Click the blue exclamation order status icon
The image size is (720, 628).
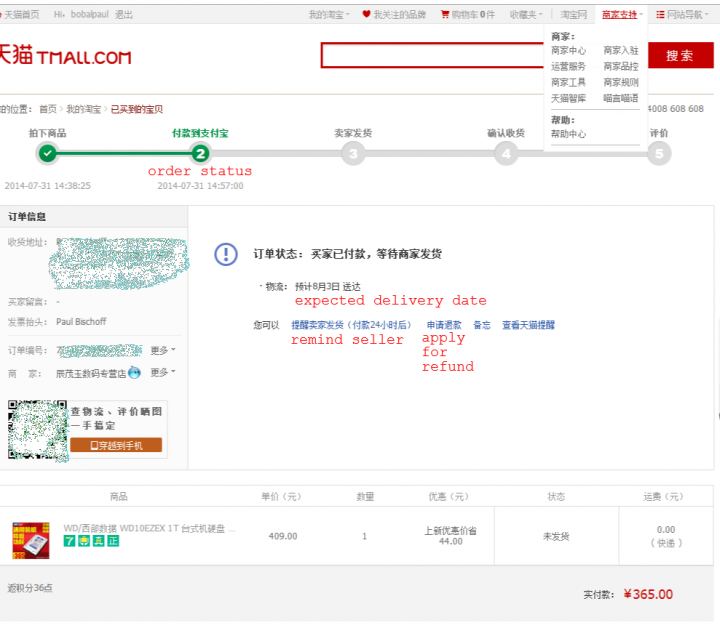tap(226, 254)
